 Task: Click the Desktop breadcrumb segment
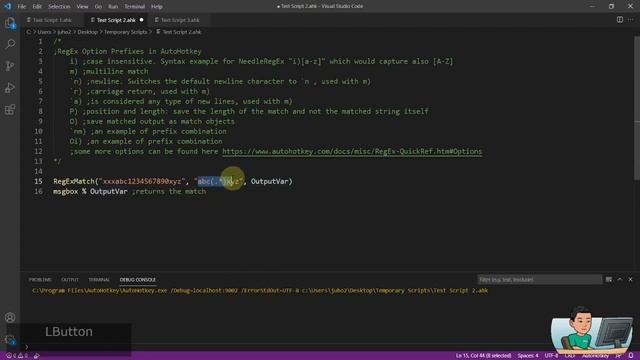point(87,32)
